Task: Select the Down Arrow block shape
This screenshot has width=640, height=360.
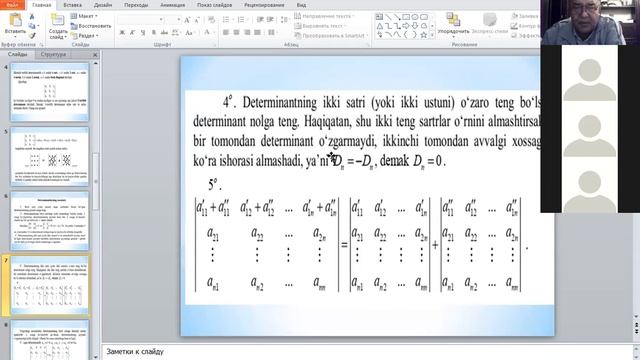Action: click(415, 26)
